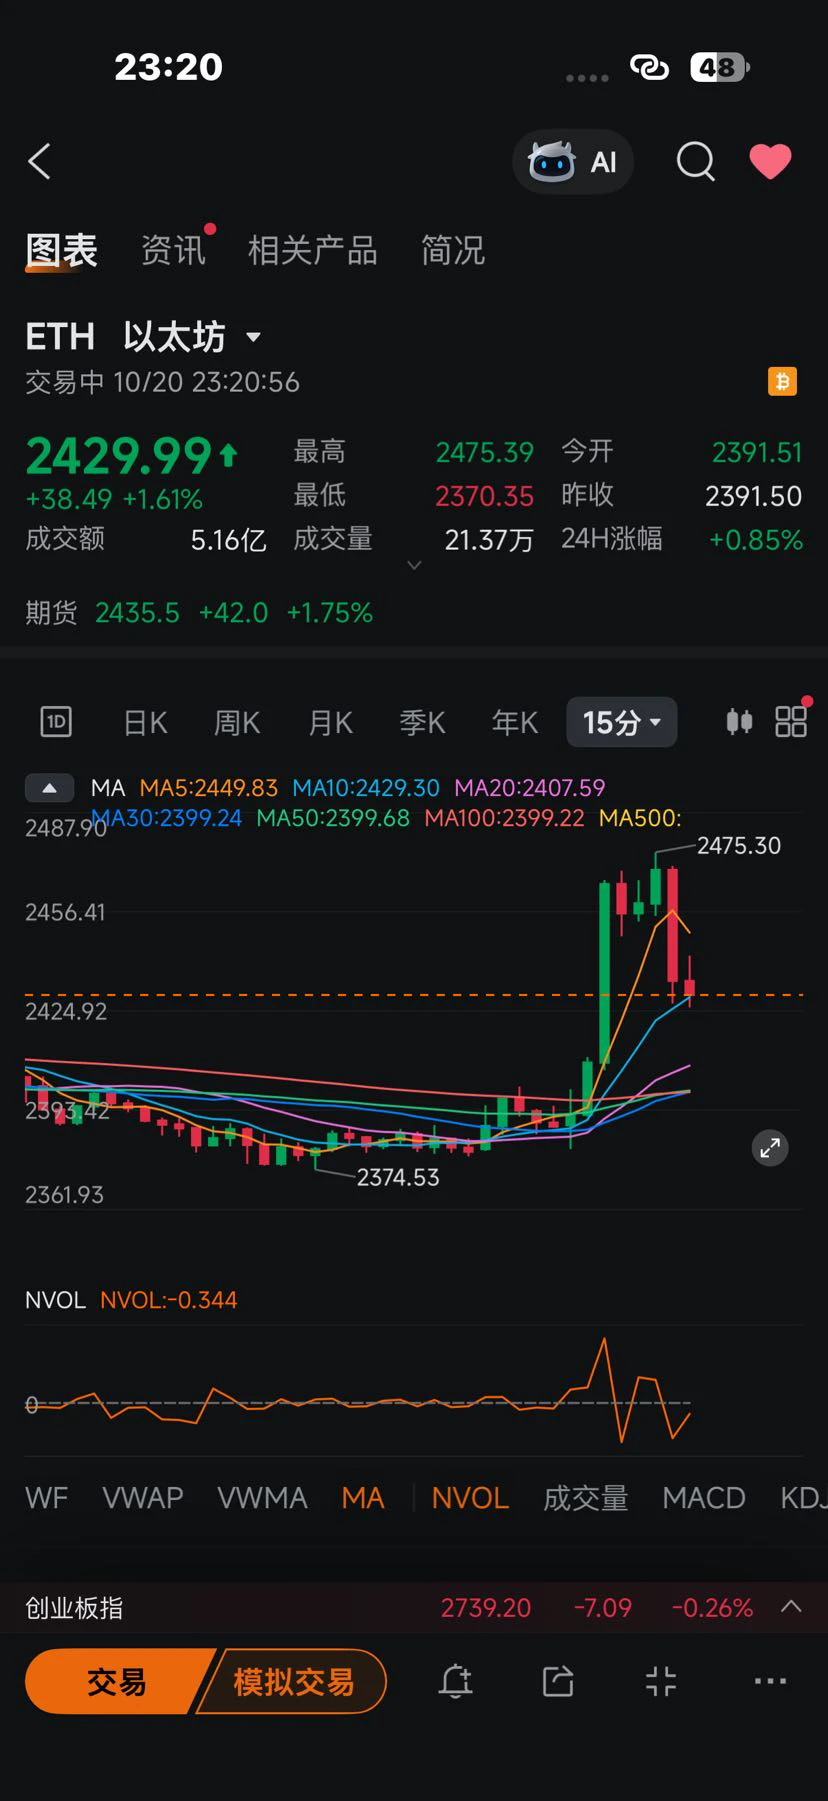This screenshot has width=828, height=1801.
Task: Open the 简况 tab
Action: pos(453,250)
